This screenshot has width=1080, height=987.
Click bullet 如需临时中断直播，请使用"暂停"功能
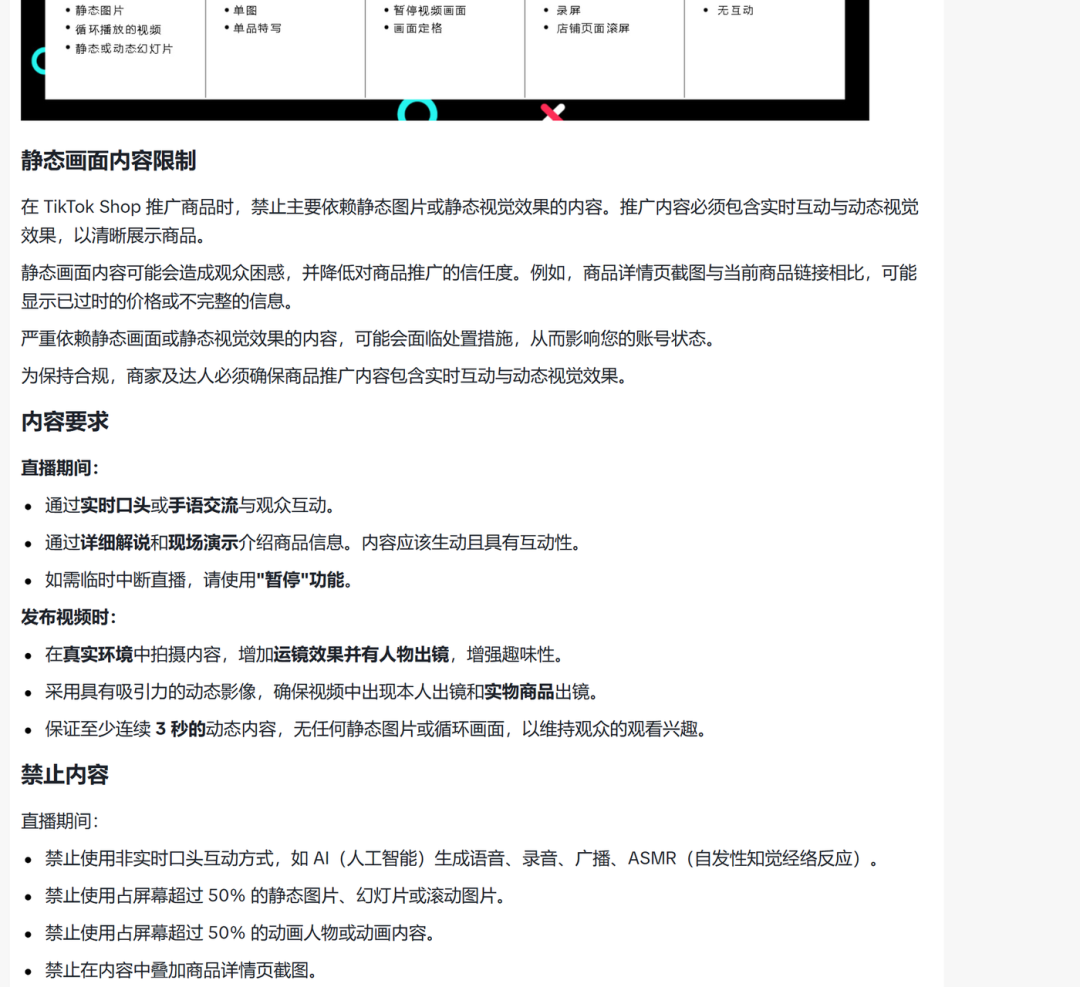[200, 580]
